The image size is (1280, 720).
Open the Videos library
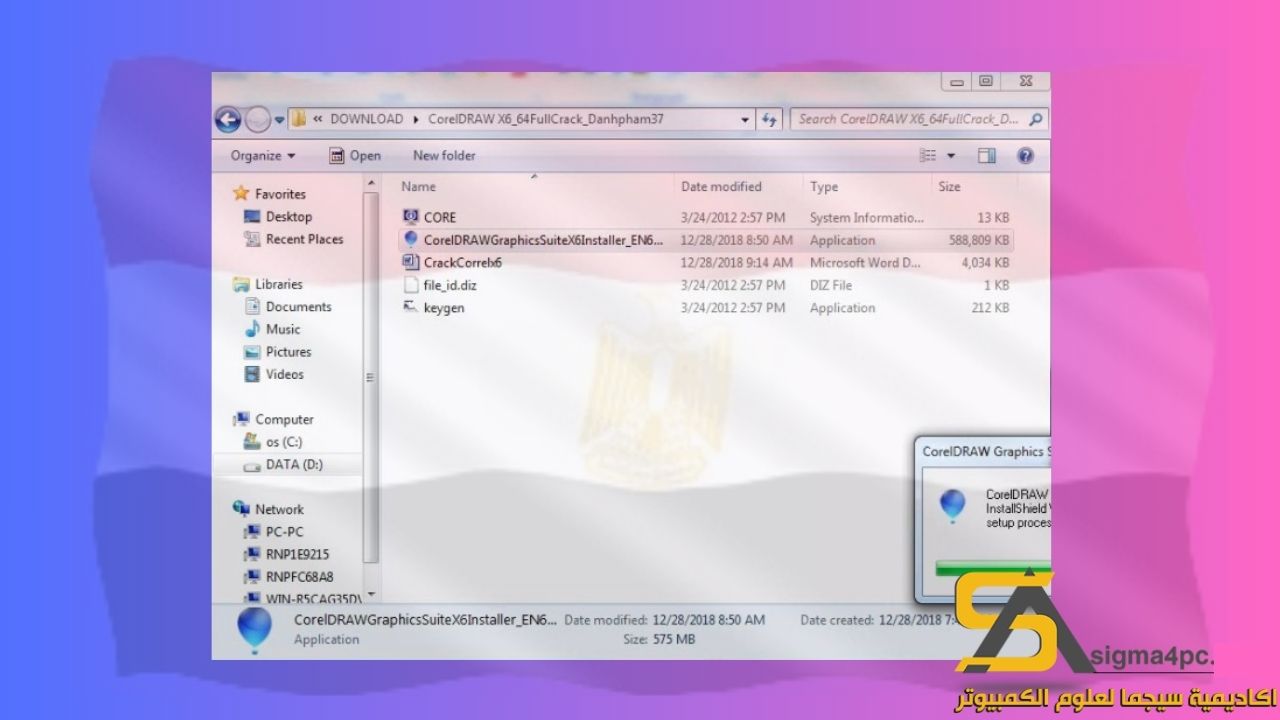click(285, 374)
